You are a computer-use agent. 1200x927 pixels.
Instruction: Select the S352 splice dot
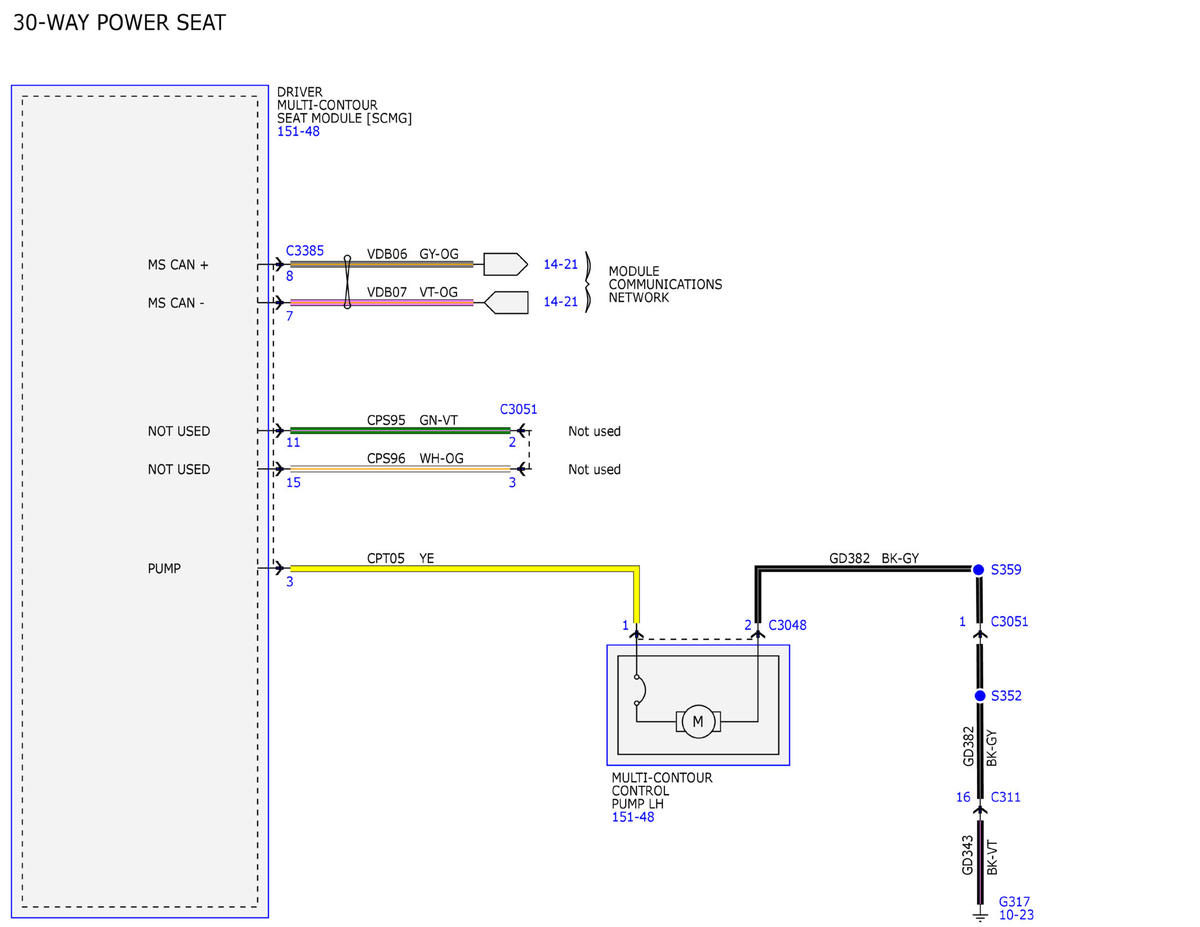click(980, 695)
